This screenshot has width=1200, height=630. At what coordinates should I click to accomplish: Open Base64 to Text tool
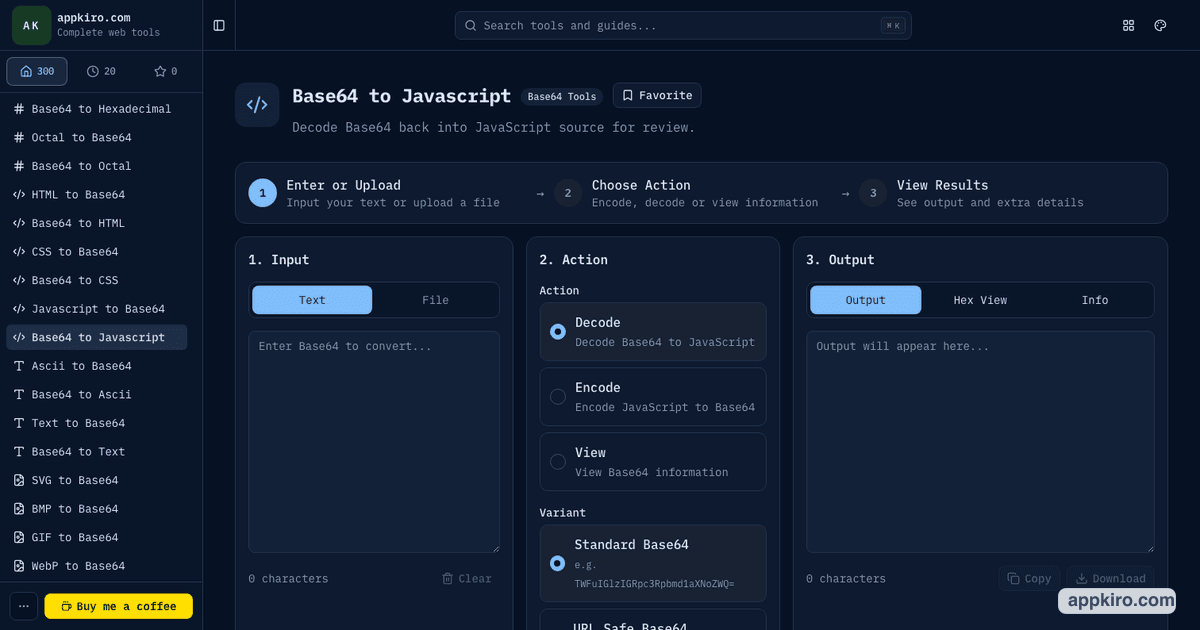pyautogui.click(x=97, y=452)
